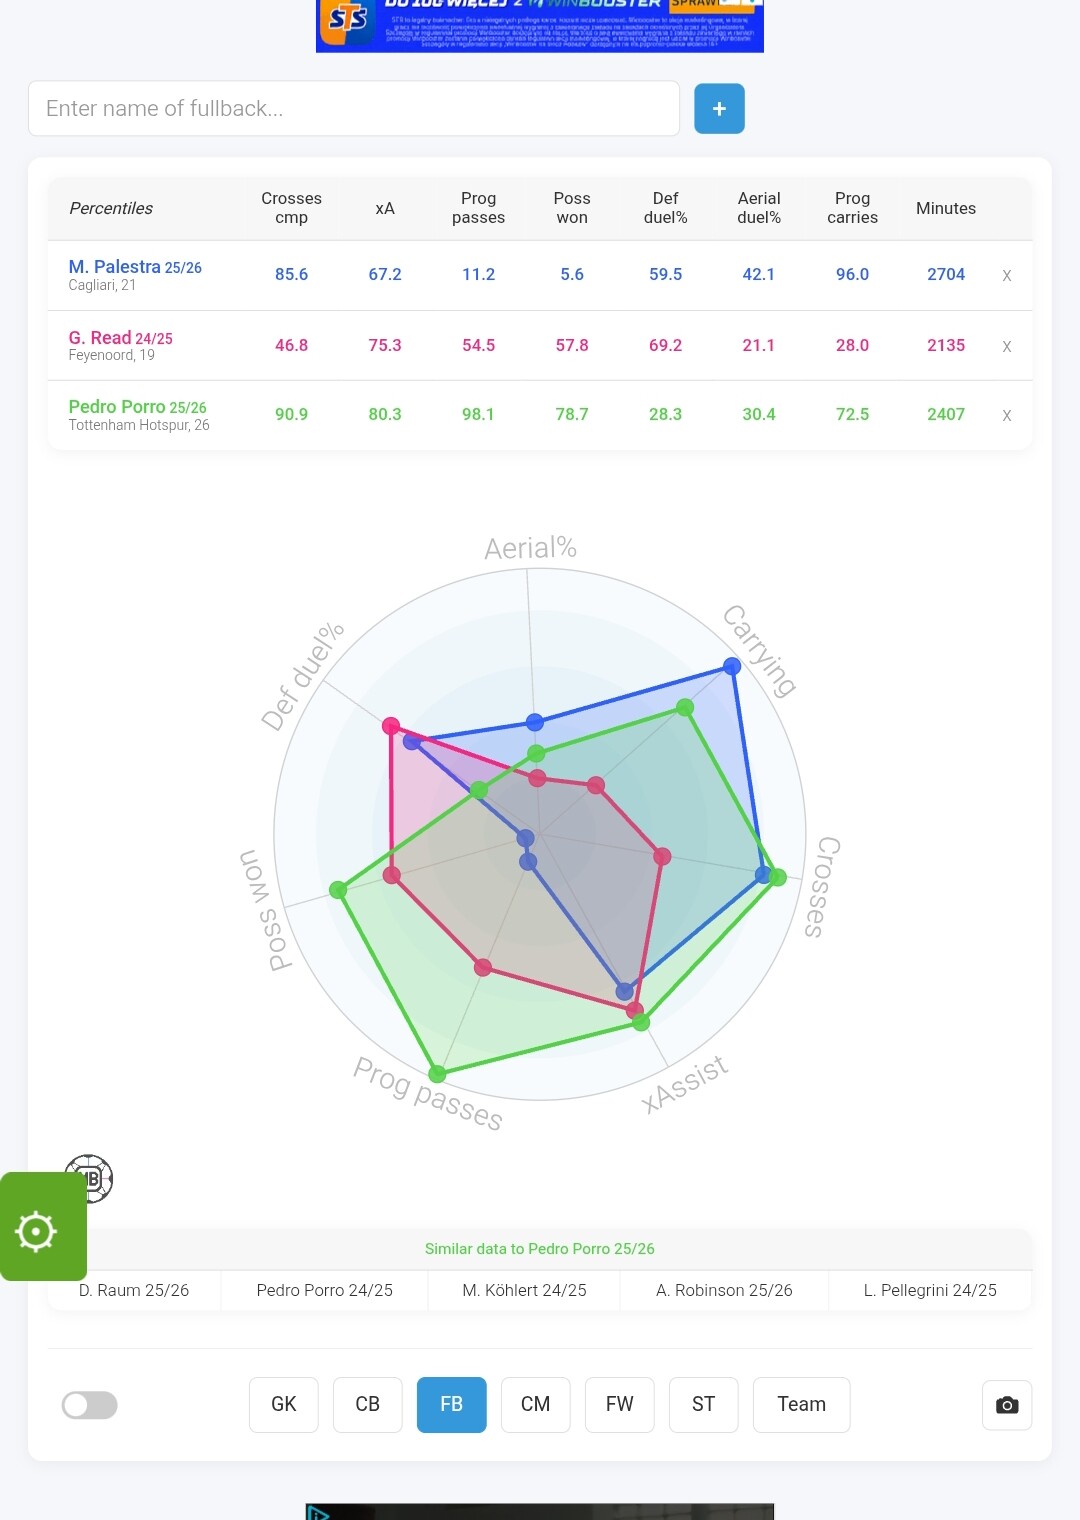The height and width of the screenshot is (1520, 1080).
Task: Click the STS advertisement banner
Action: (x=540, y=25)
